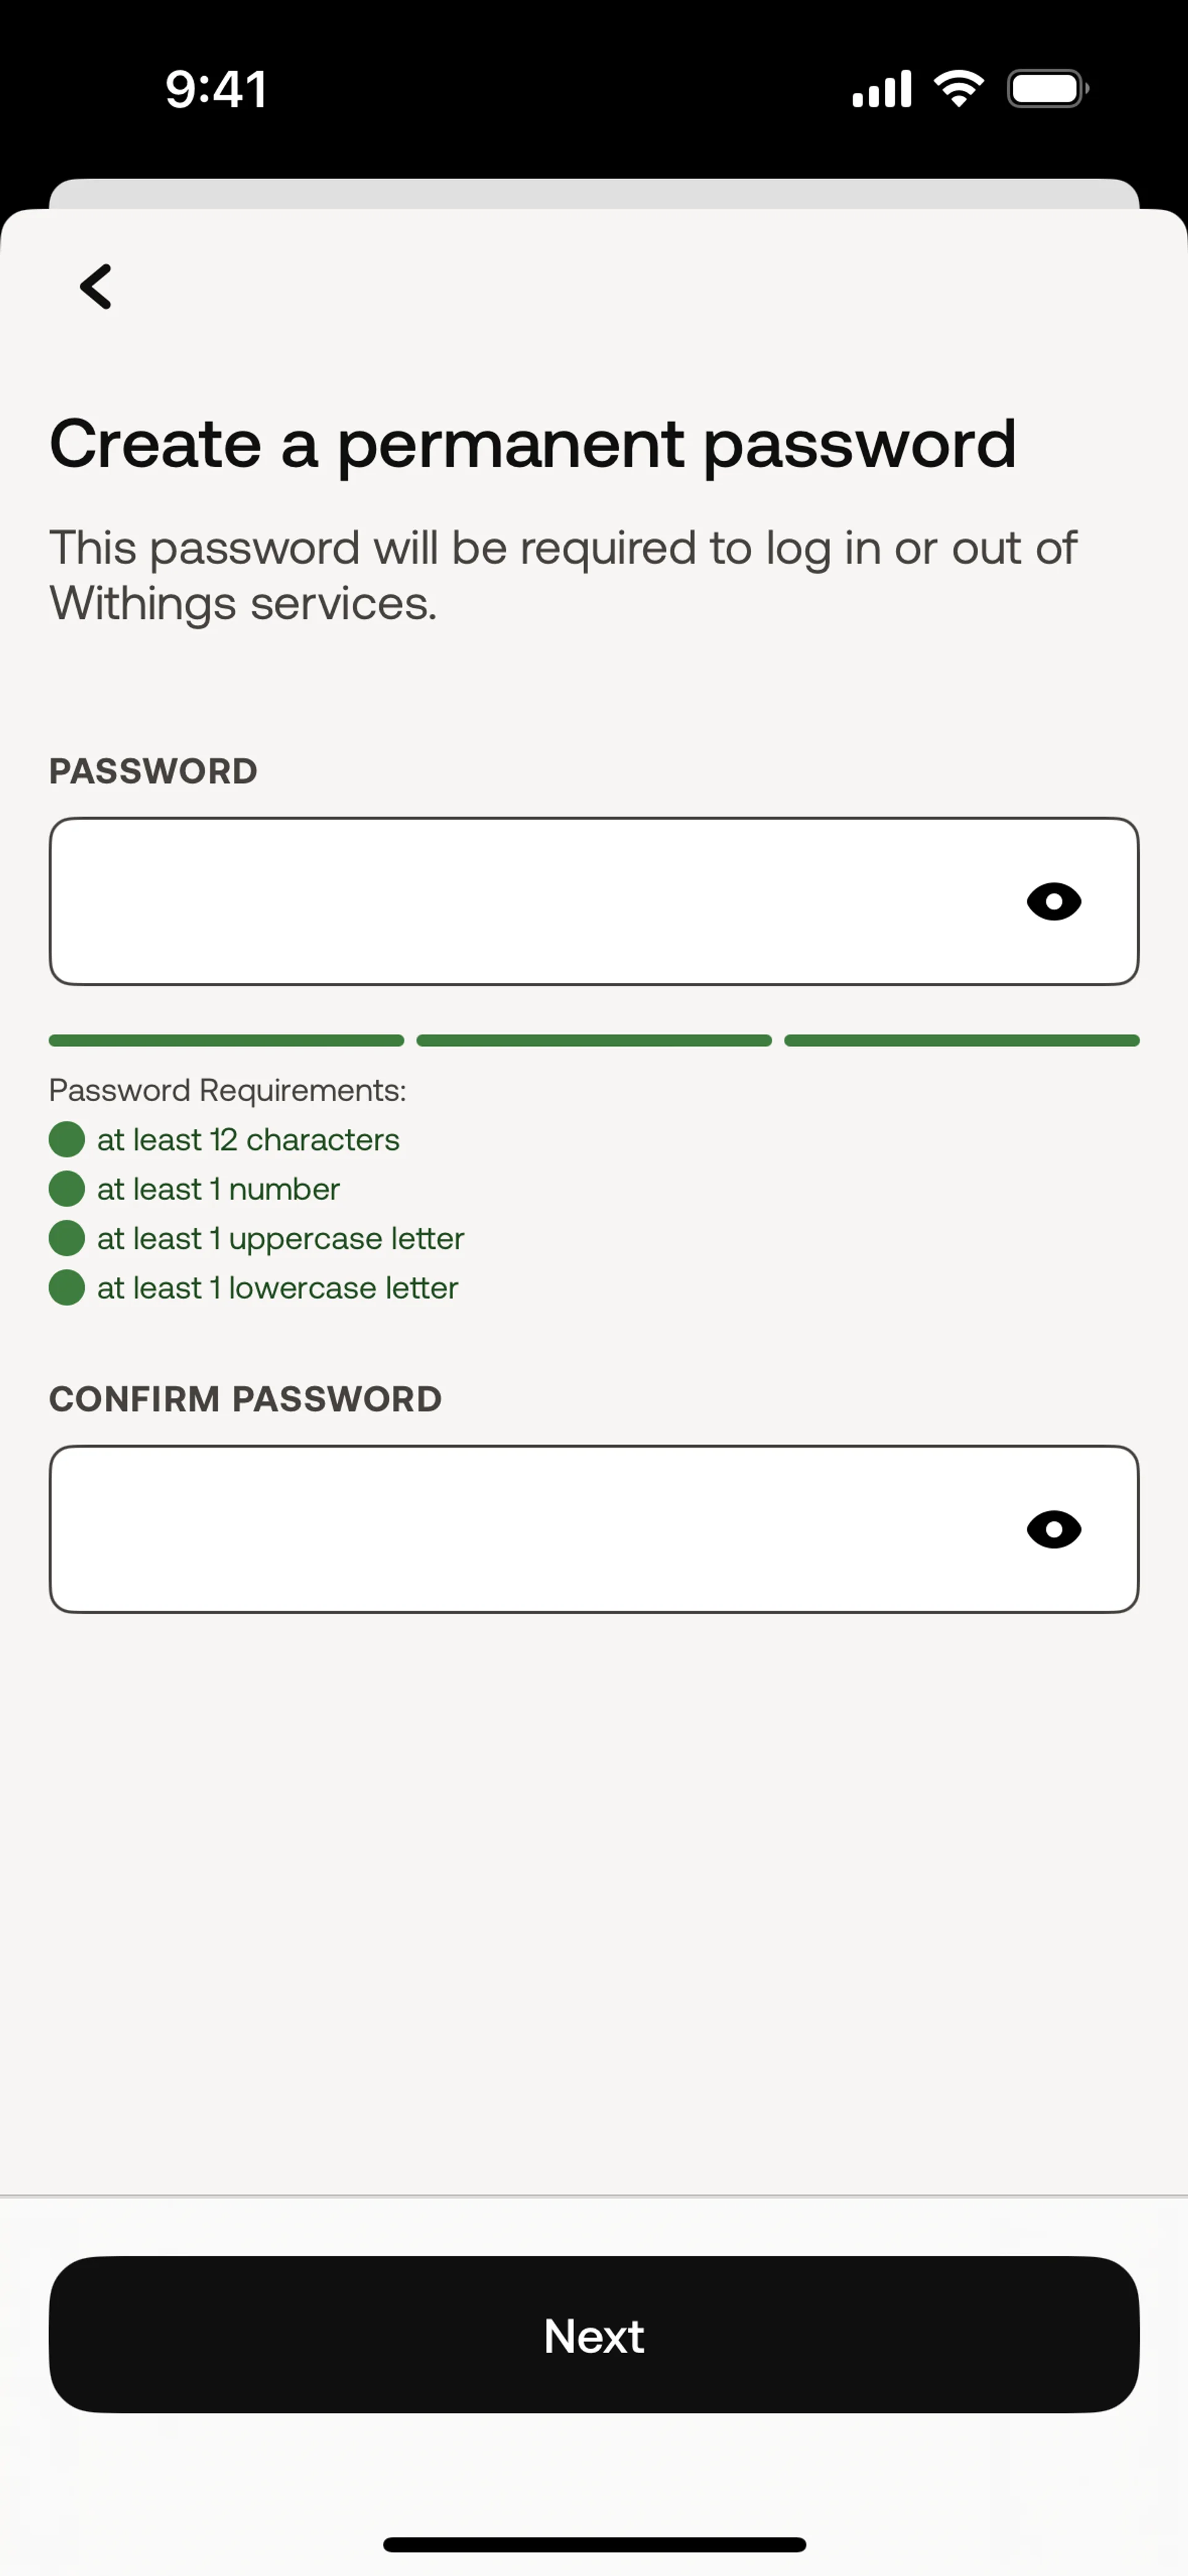Viewport: 1188px width, 2576px height.
Task: Tap the home indicator bar
Action: pyautogui.click(x=594, y=2544)
